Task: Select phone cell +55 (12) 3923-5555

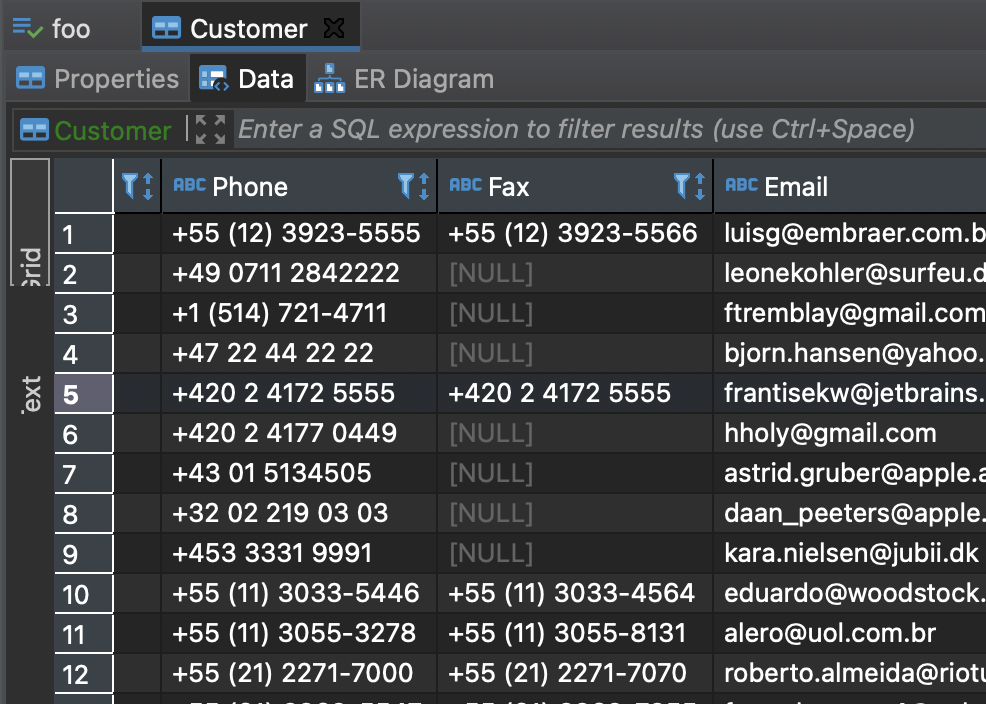Action: [299, 234]
